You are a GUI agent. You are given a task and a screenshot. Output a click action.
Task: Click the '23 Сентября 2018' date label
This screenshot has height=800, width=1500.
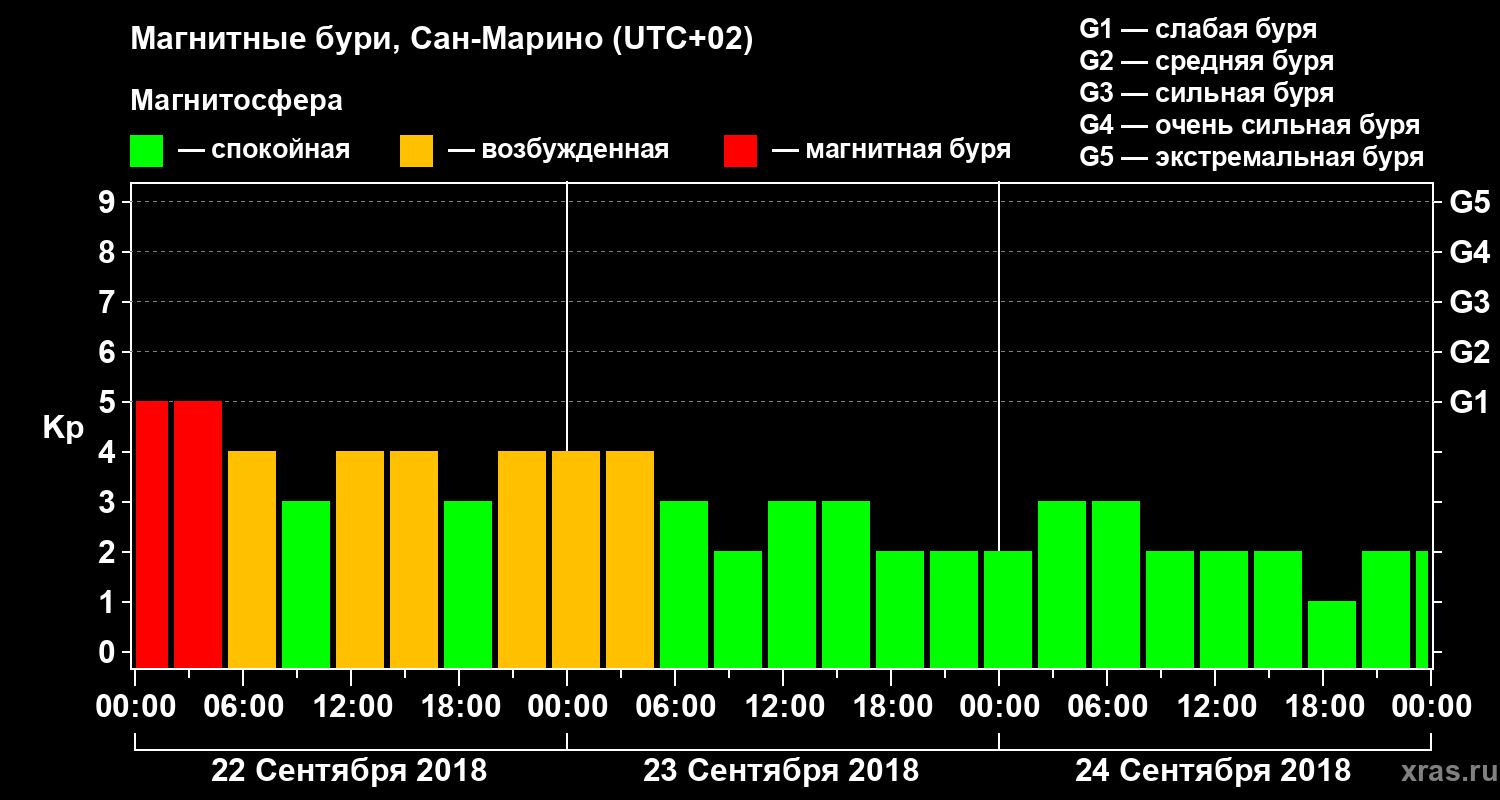click(x=781, y=771)
